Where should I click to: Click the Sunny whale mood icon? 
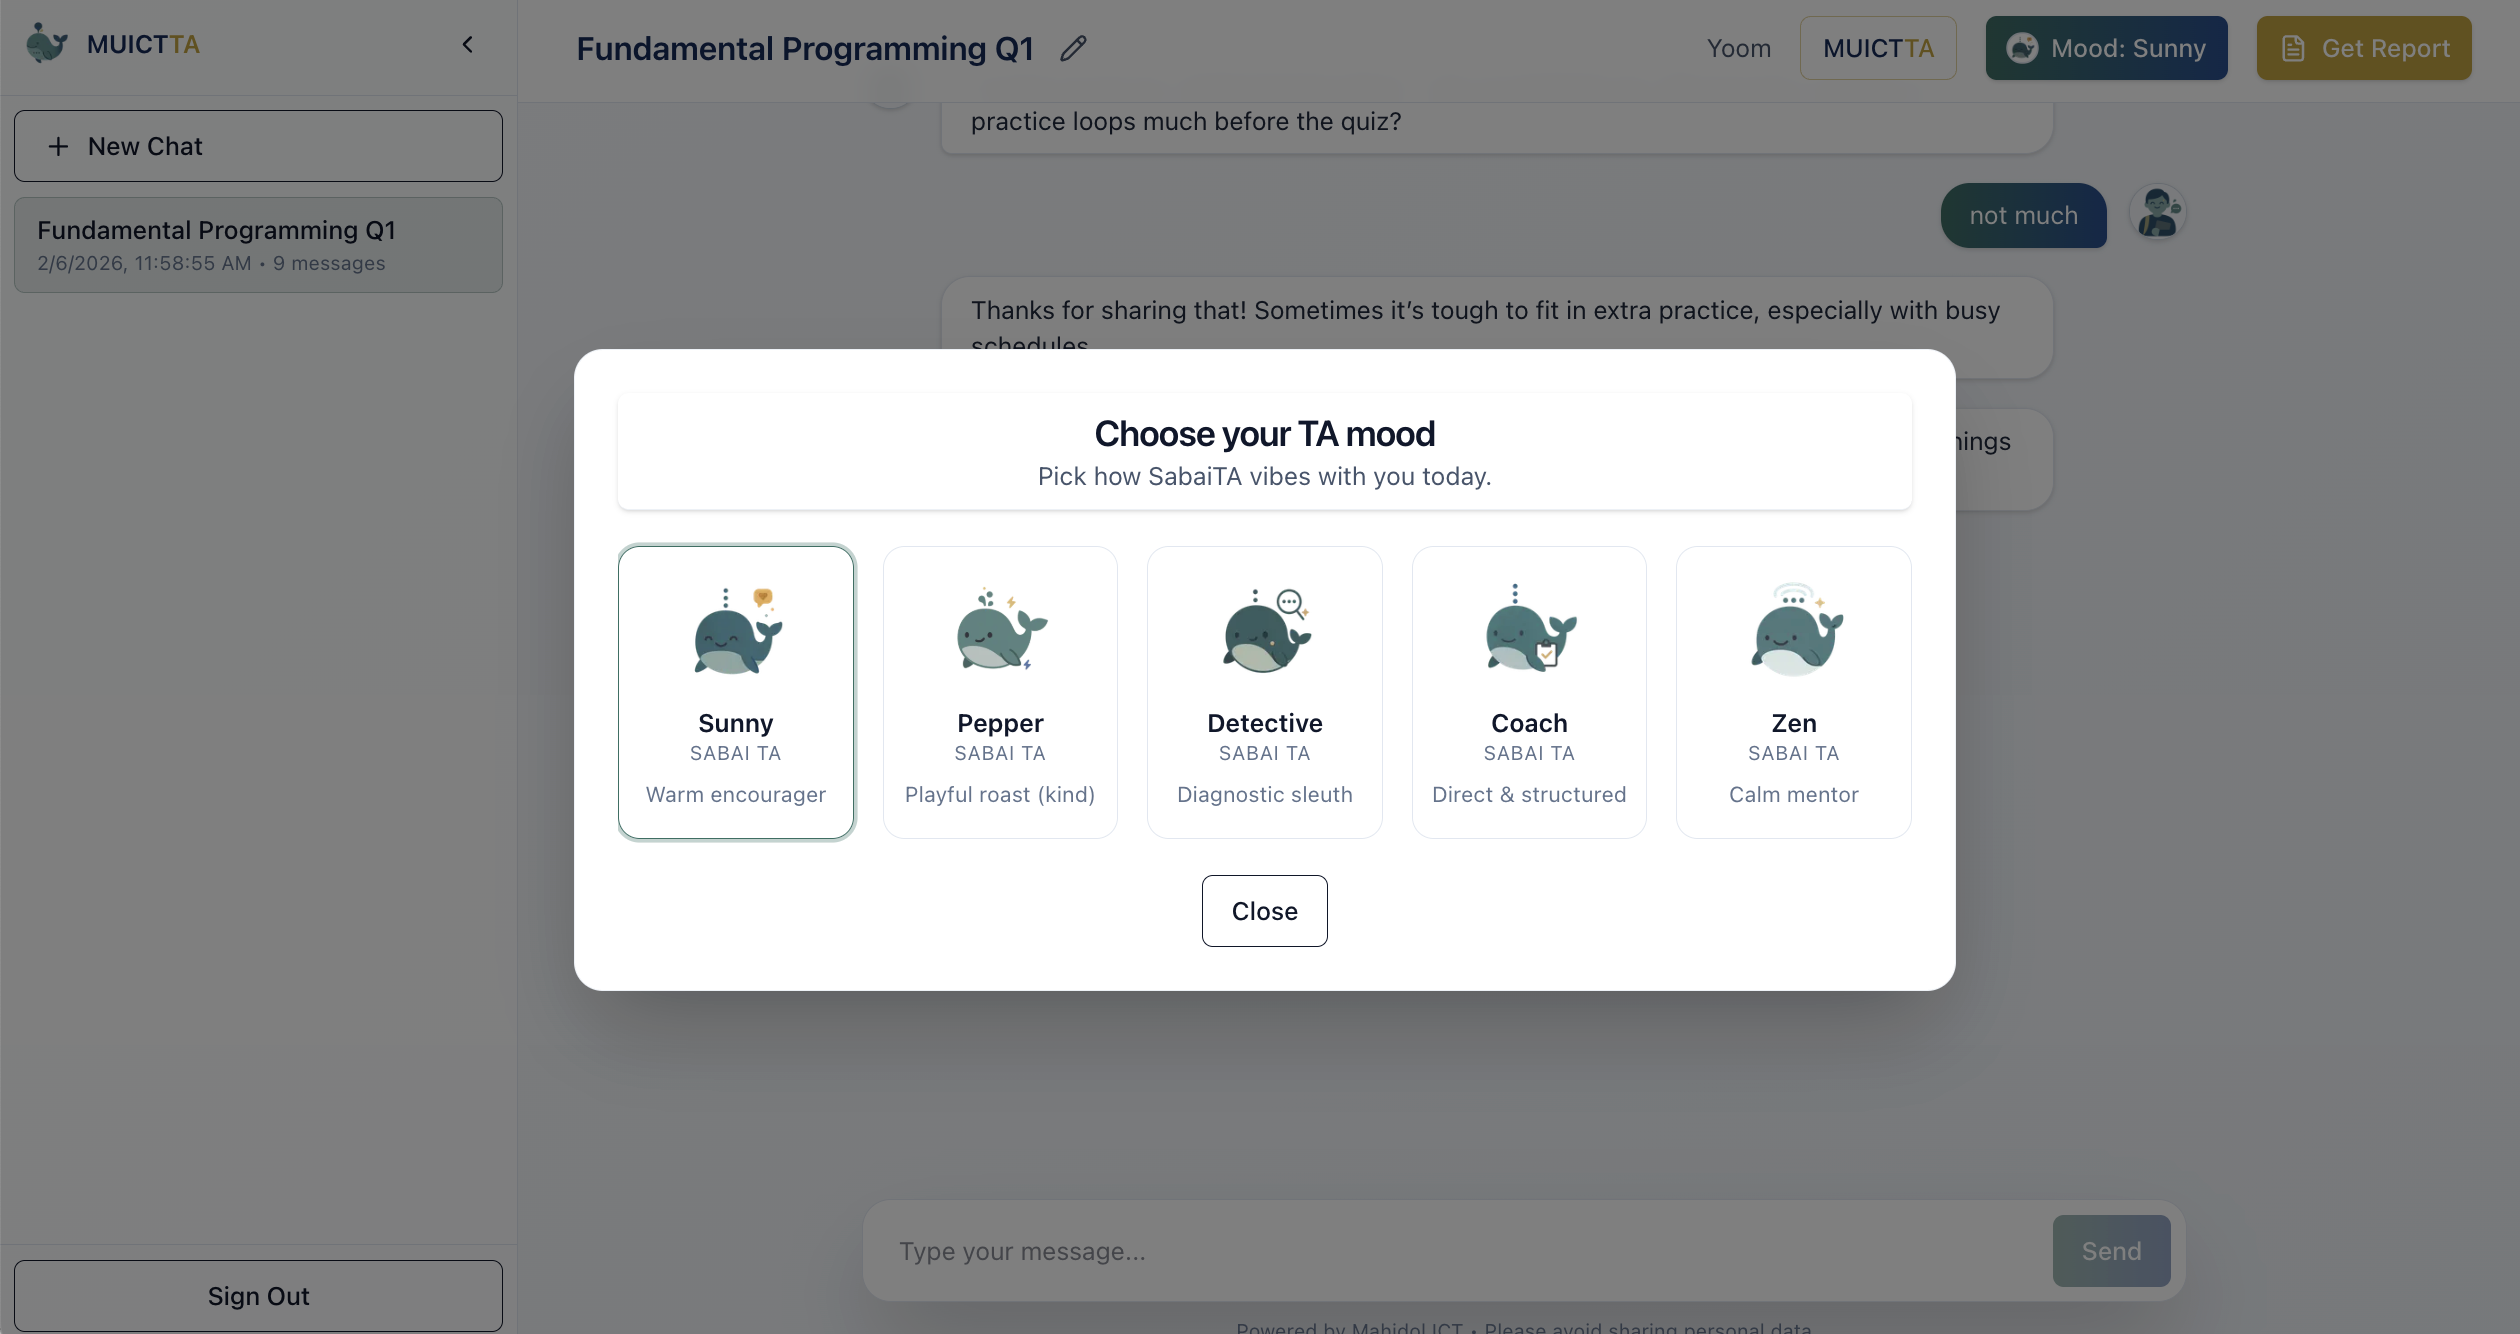pos(737,632)
